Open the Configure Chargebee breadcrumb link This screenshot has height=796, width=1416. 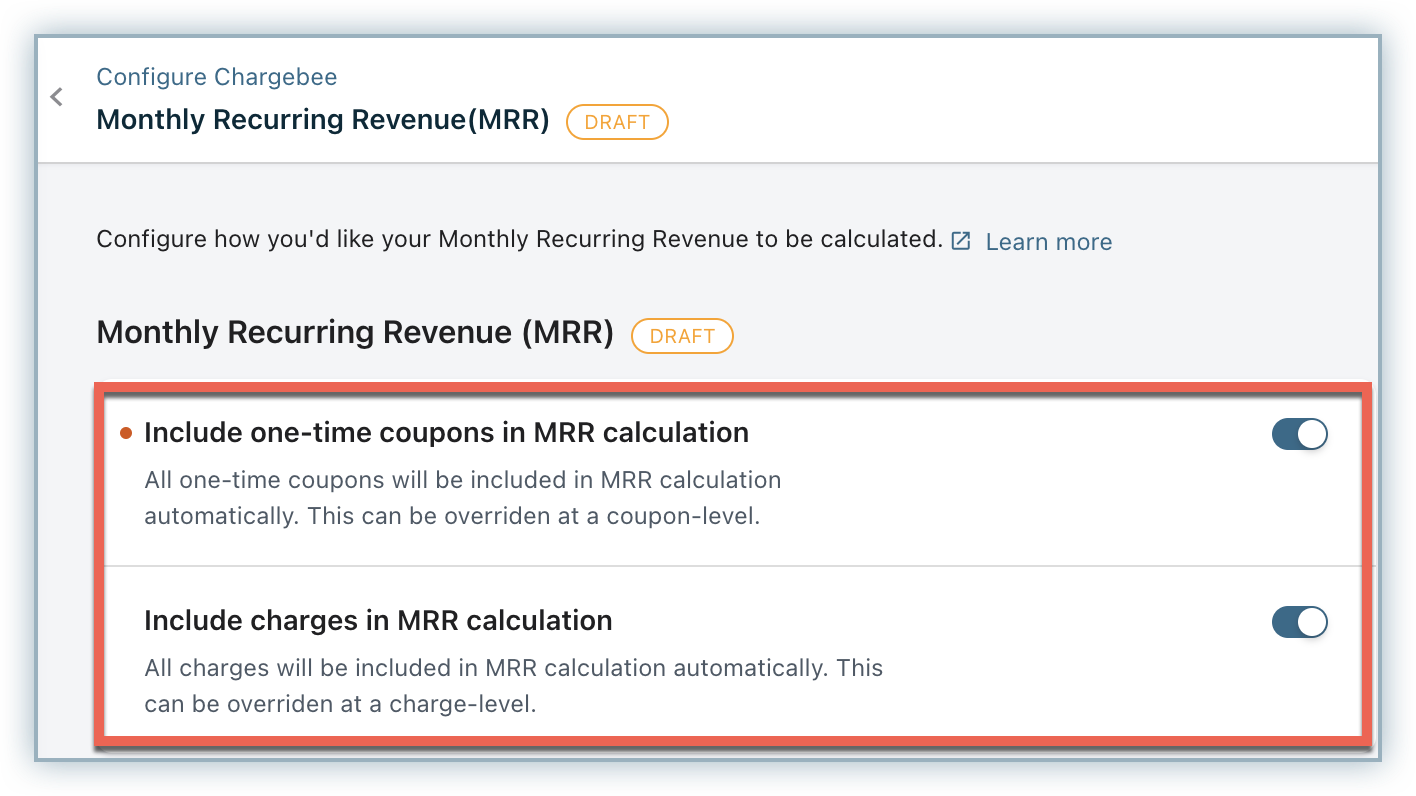pos(216,77)
